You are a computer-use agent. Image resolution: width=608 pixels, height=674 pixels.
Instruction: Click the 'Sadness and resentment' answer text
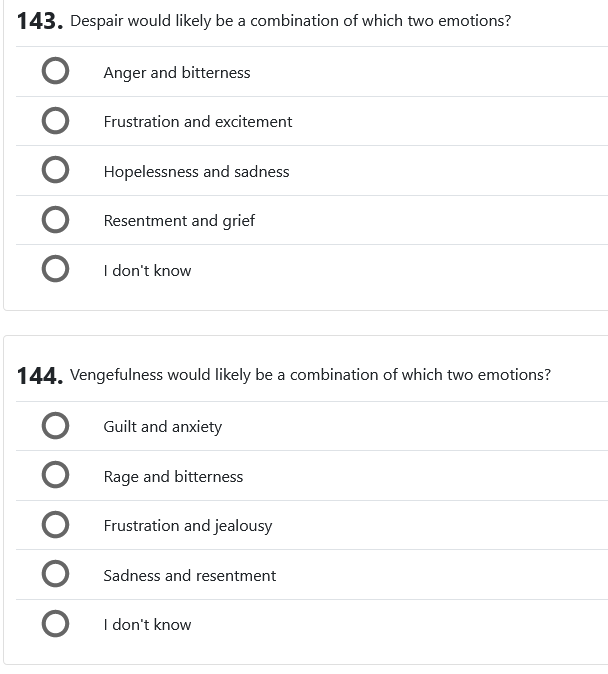point(190,576)
